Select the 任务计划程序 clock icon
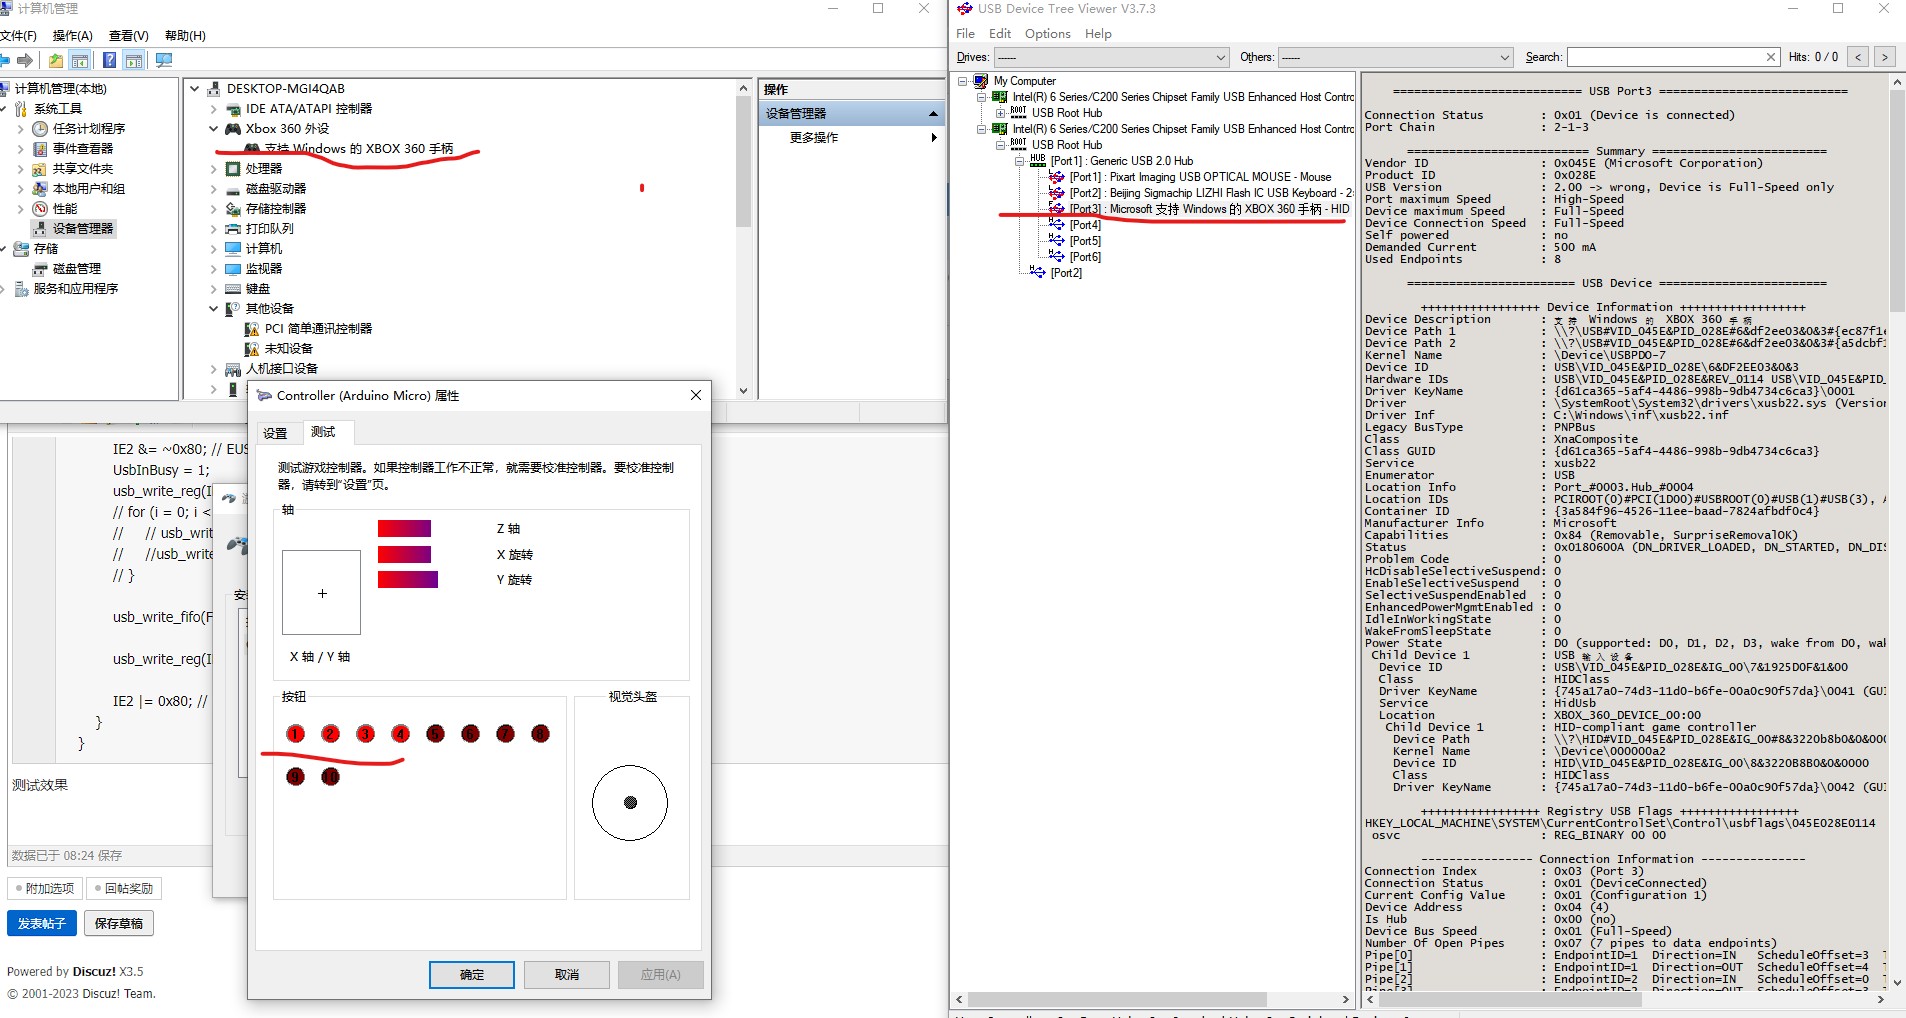 click(x=40, y=129)
